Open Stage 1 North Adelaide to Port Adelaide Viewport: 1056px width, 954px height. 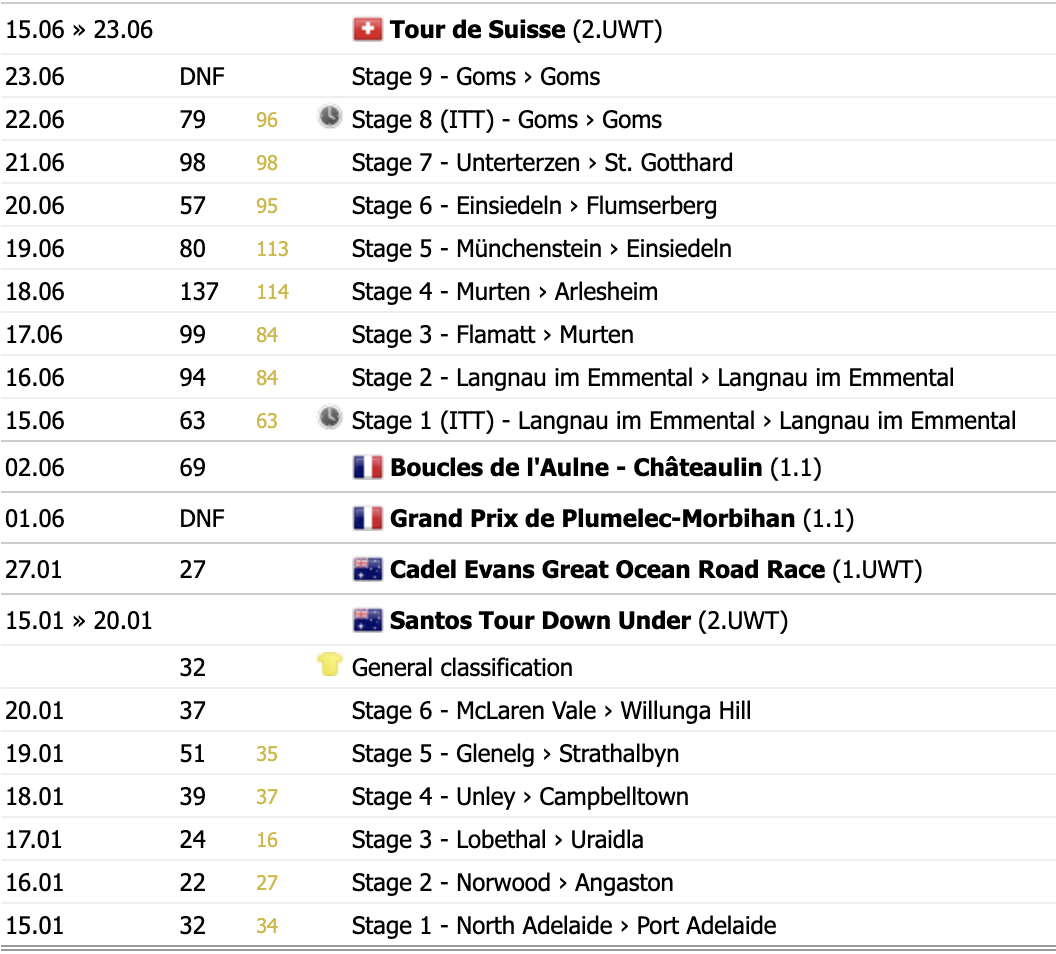pyautogui.click(x=564, y=926)
